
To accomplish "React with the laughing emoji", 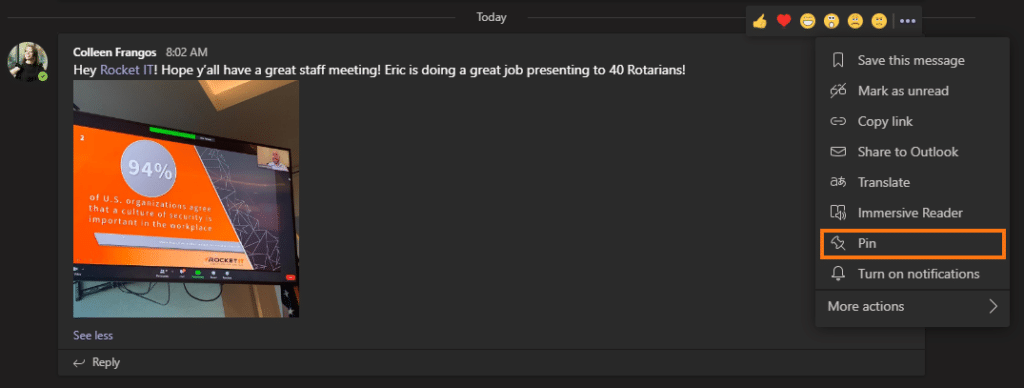I will coord(808,22).
